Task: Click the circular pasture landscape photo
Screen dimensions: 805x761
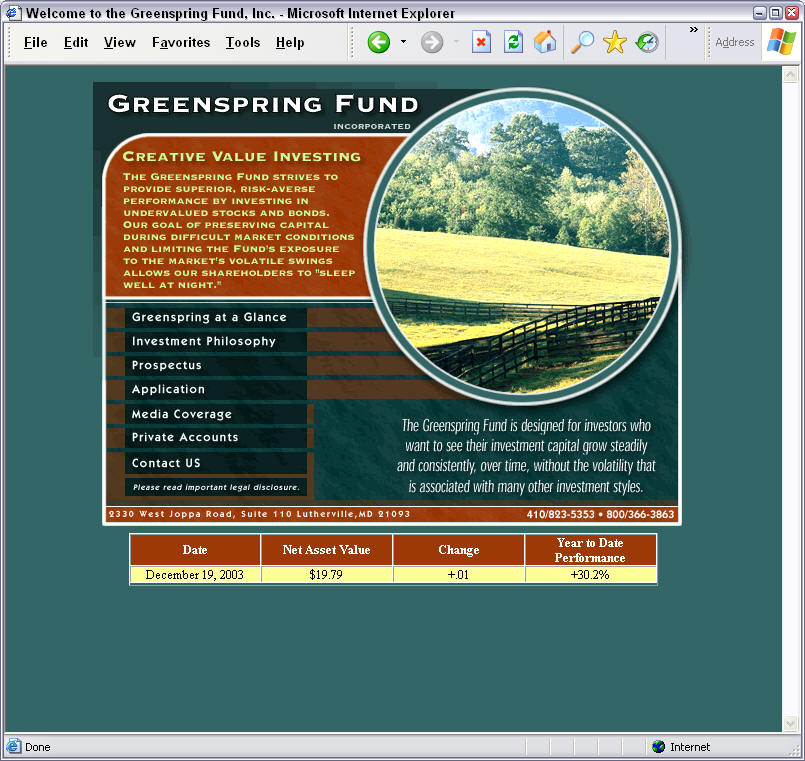Action: coord(522,245)
